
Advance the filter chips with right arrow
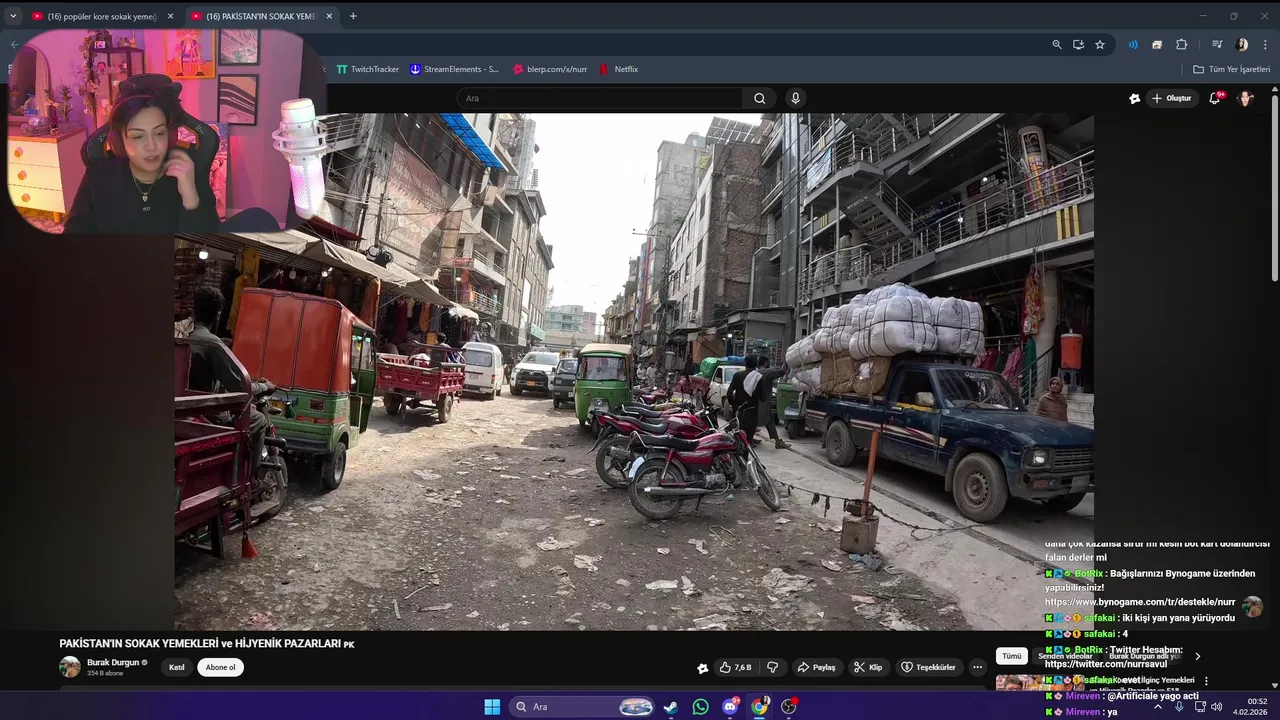click(x=1197, y=656)
